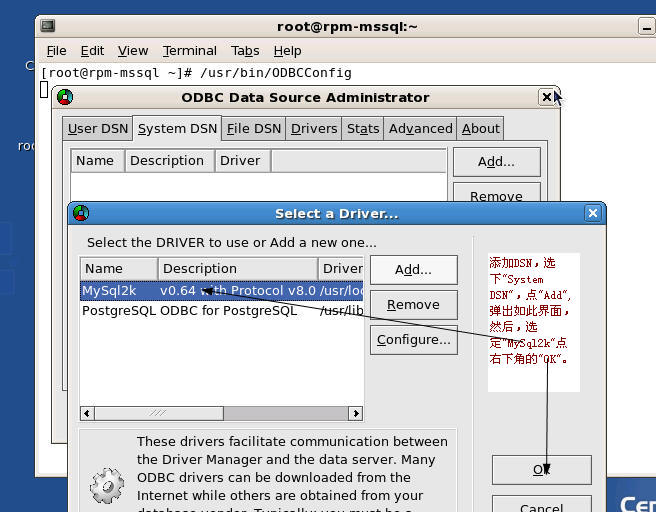Screen dimensions: 656x512
Task: Click right arrow of driver list scrollbar
Action: click(356, 413)
